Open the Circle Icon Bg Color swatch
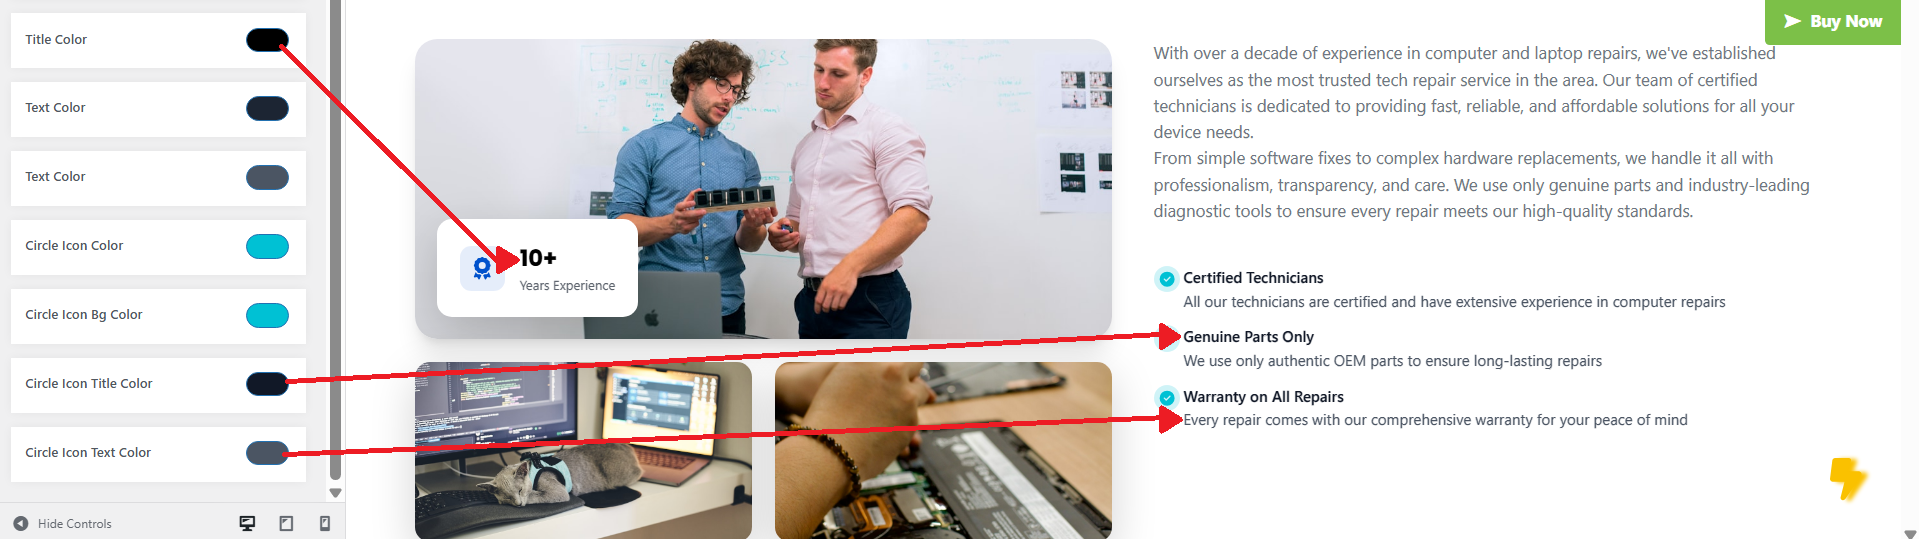Image resolution: width=1919 pixels, height=539 pixels. pyautogui.click(x=267, y=315)
